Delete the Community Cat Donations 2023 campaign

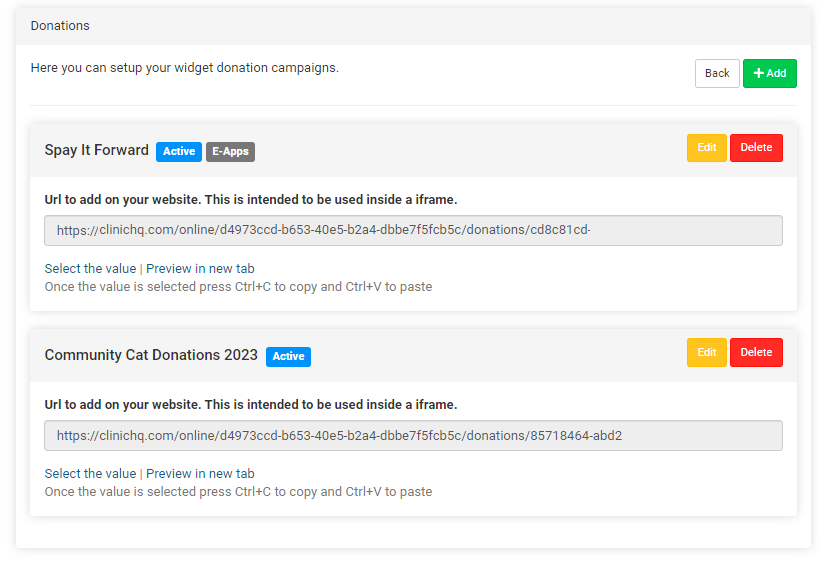(x=756, y=352)
